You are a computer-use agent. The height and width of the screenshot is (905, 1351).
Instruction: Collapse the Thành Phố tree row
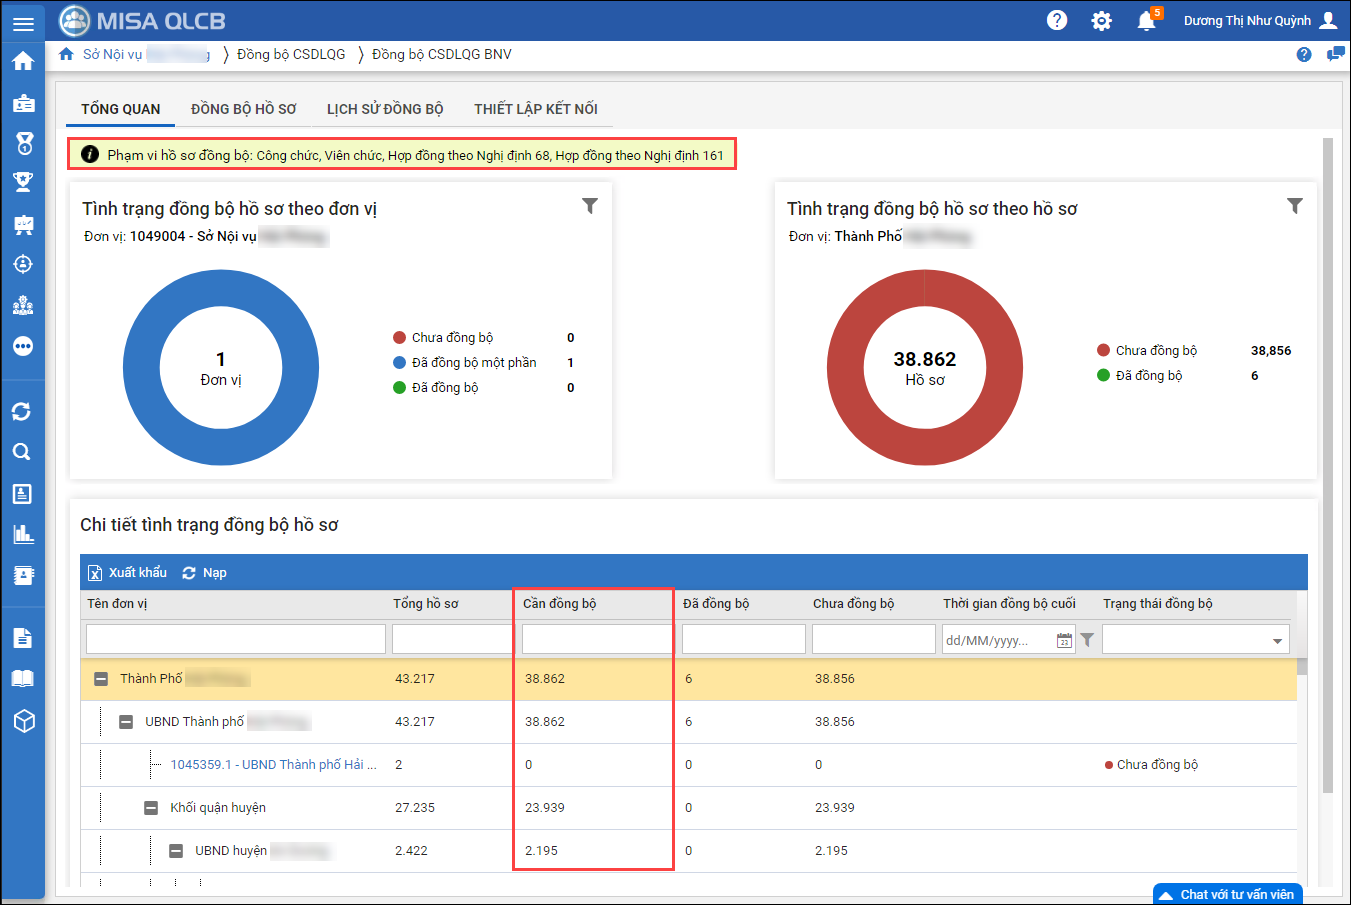click(101, 679)
